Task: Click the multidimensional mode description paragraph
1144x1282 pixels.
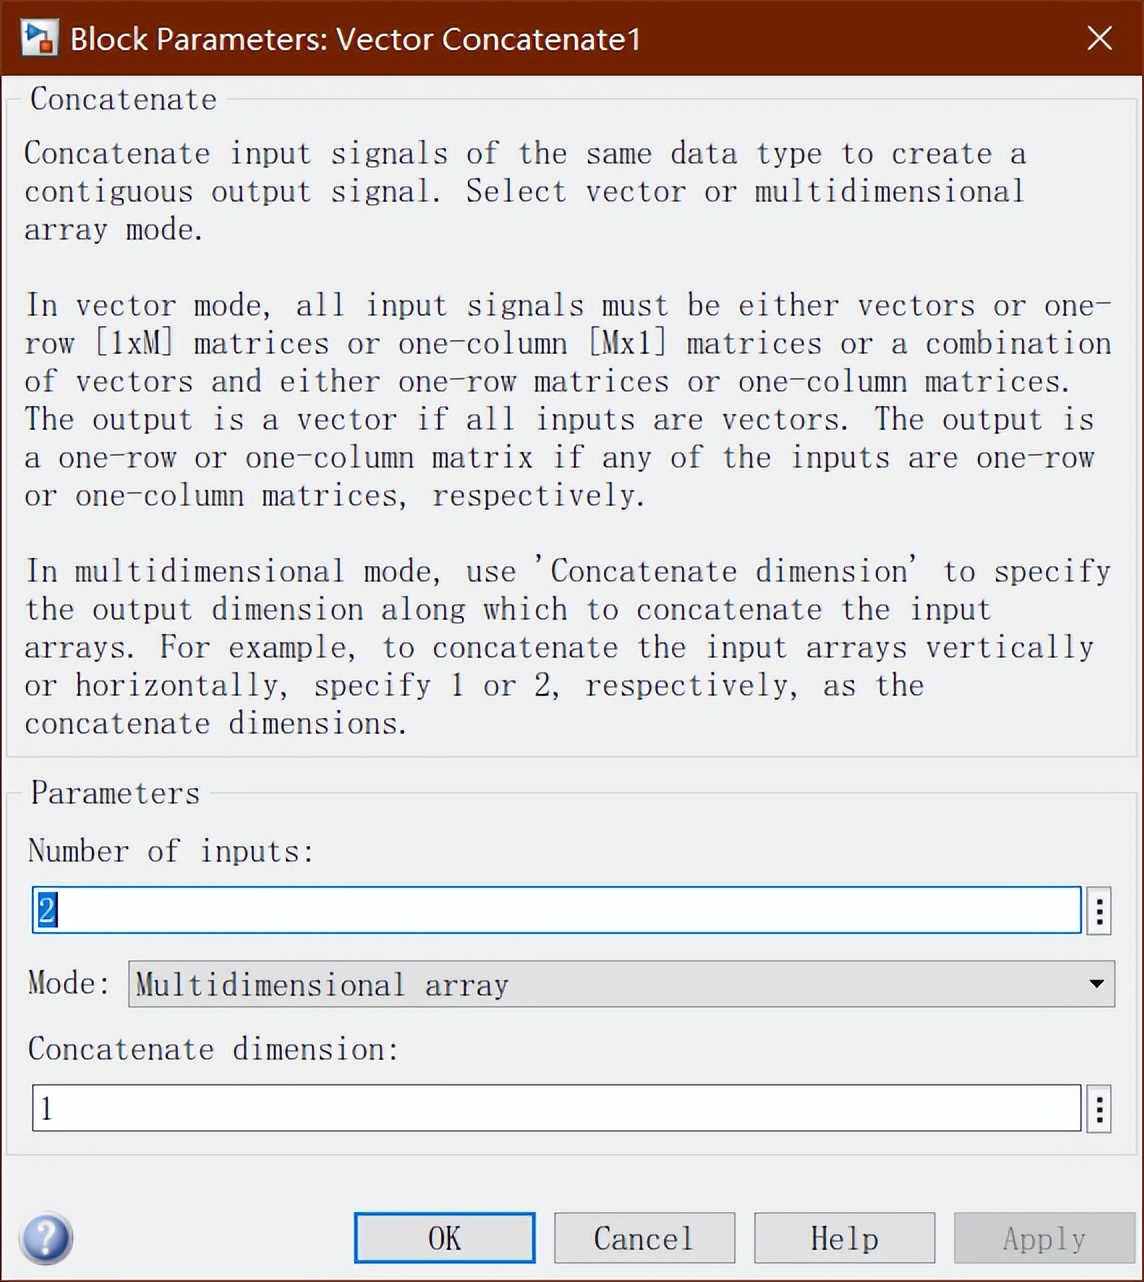Action: pyautogui.click(x=567, y=647)
